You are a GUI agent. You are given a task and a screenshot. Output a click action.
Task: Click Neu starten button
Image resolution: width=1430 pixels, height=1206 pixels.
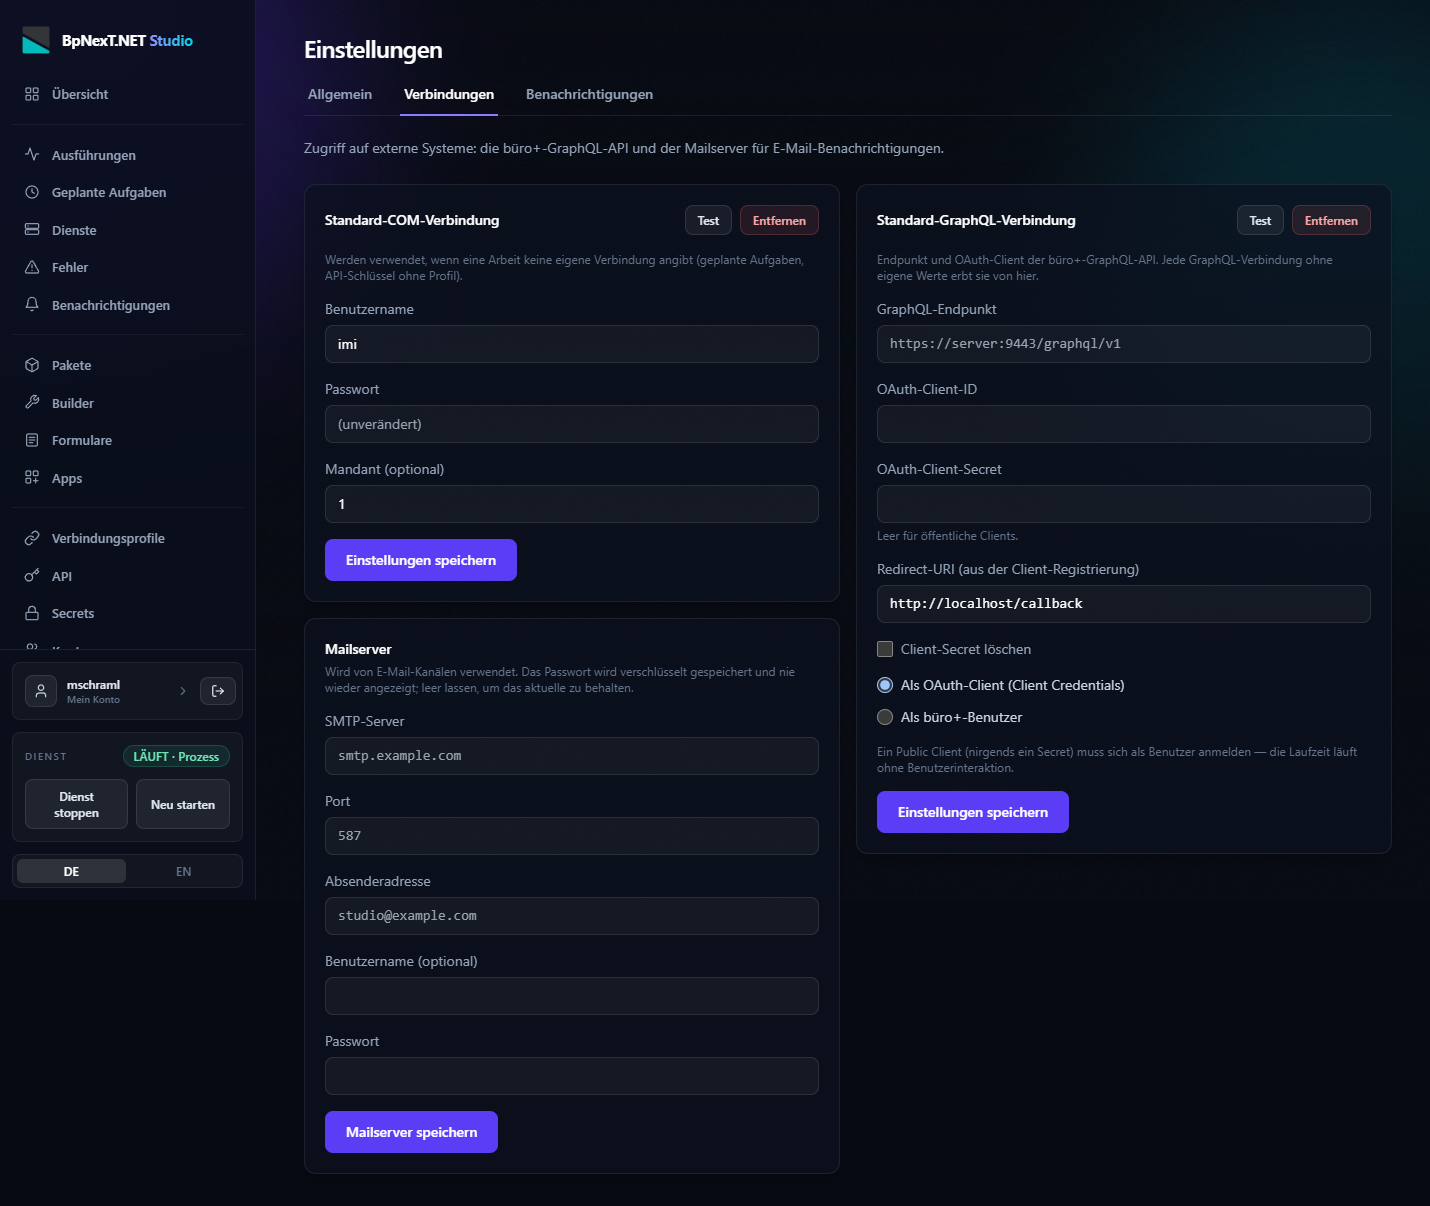coord(183,804)
